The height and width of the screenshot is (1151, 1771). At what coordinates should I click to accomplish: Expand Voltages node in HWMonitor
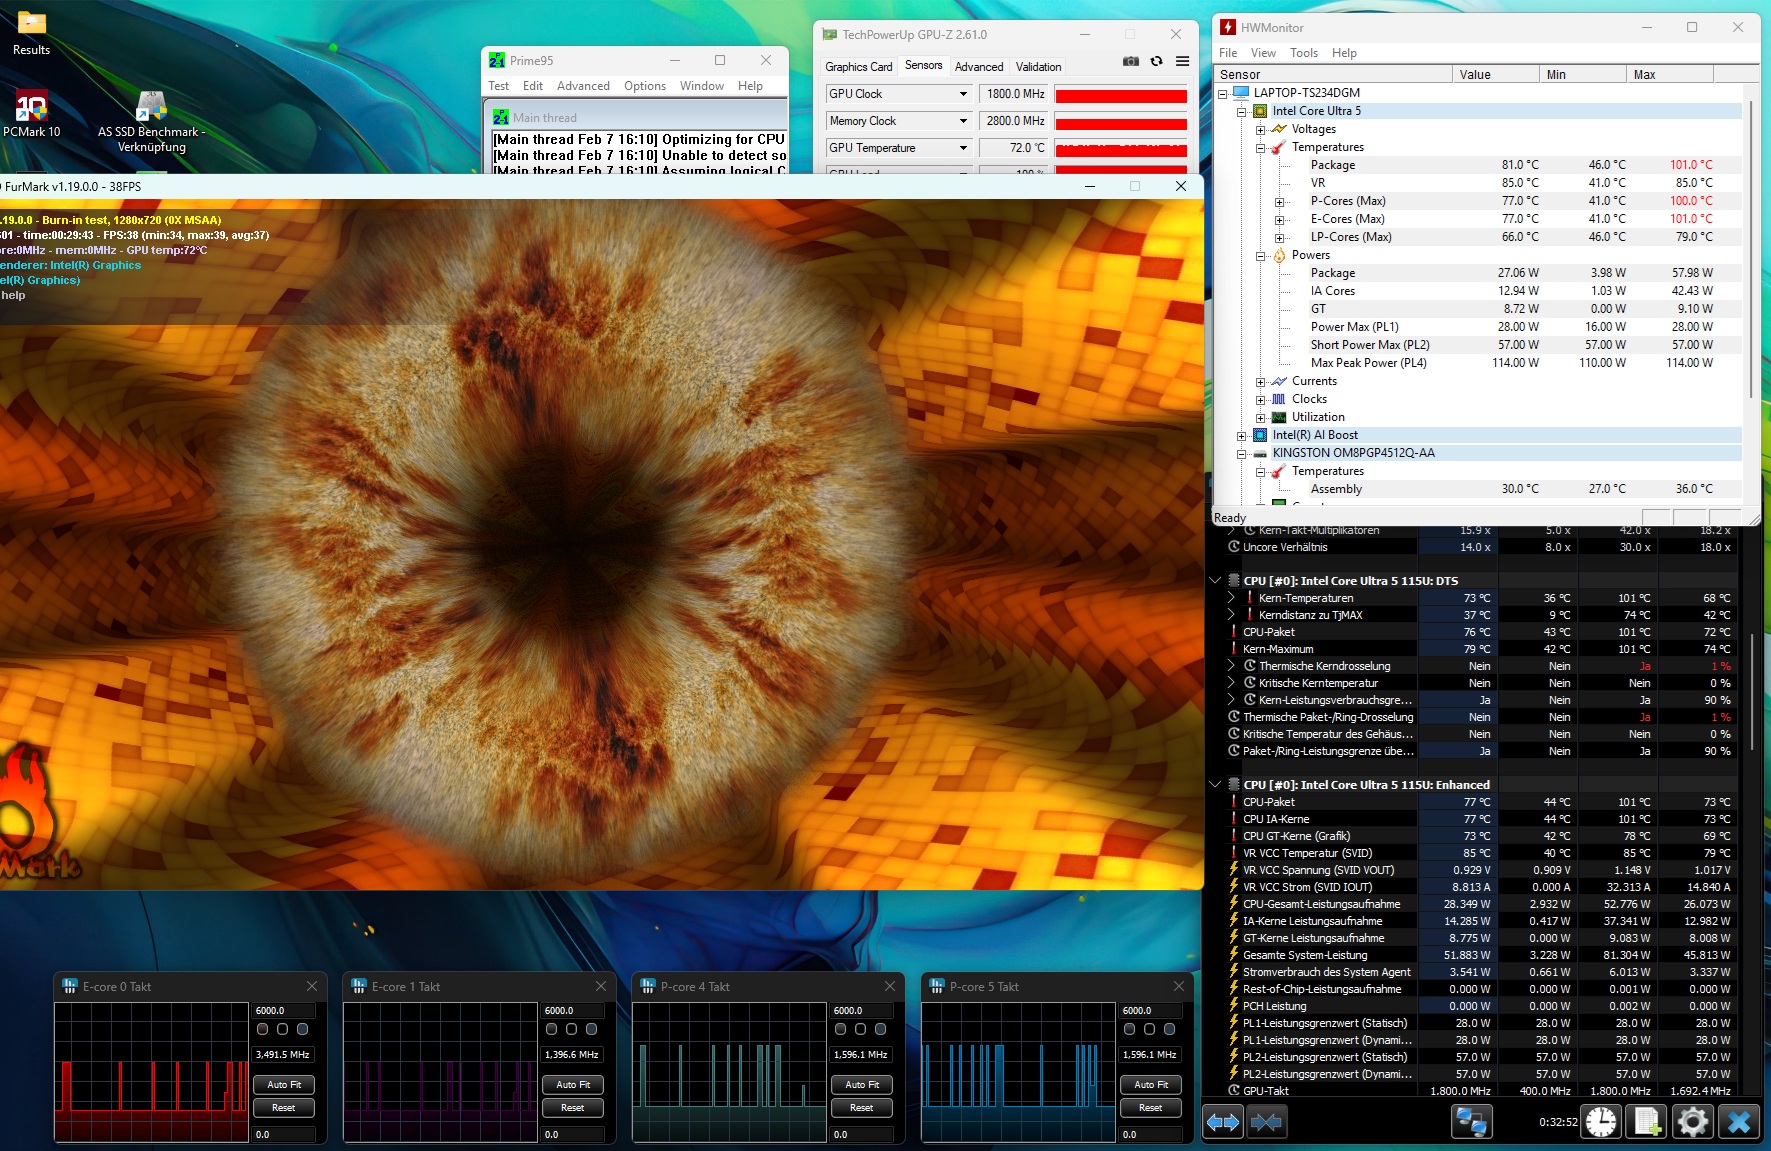[1261, 130]
